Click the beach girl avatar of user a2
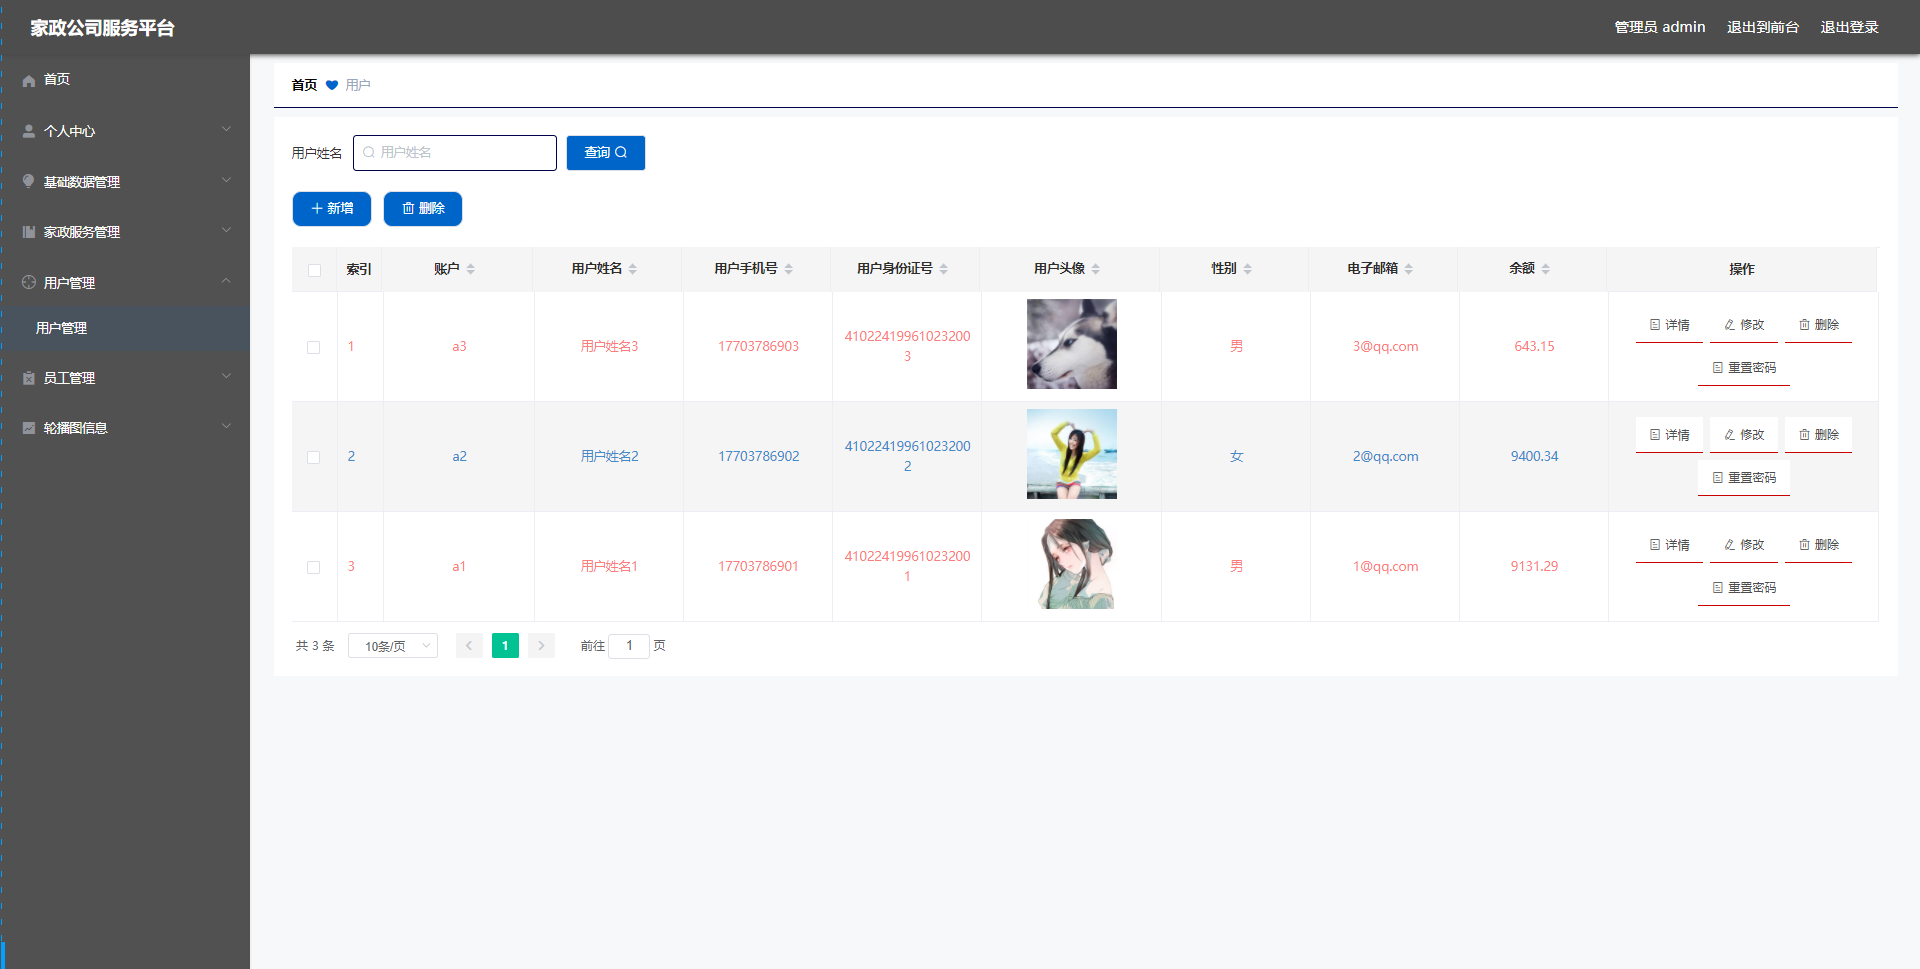Image resolution: width=1920 pixels, height=969 pixels. coord(1072,454)
